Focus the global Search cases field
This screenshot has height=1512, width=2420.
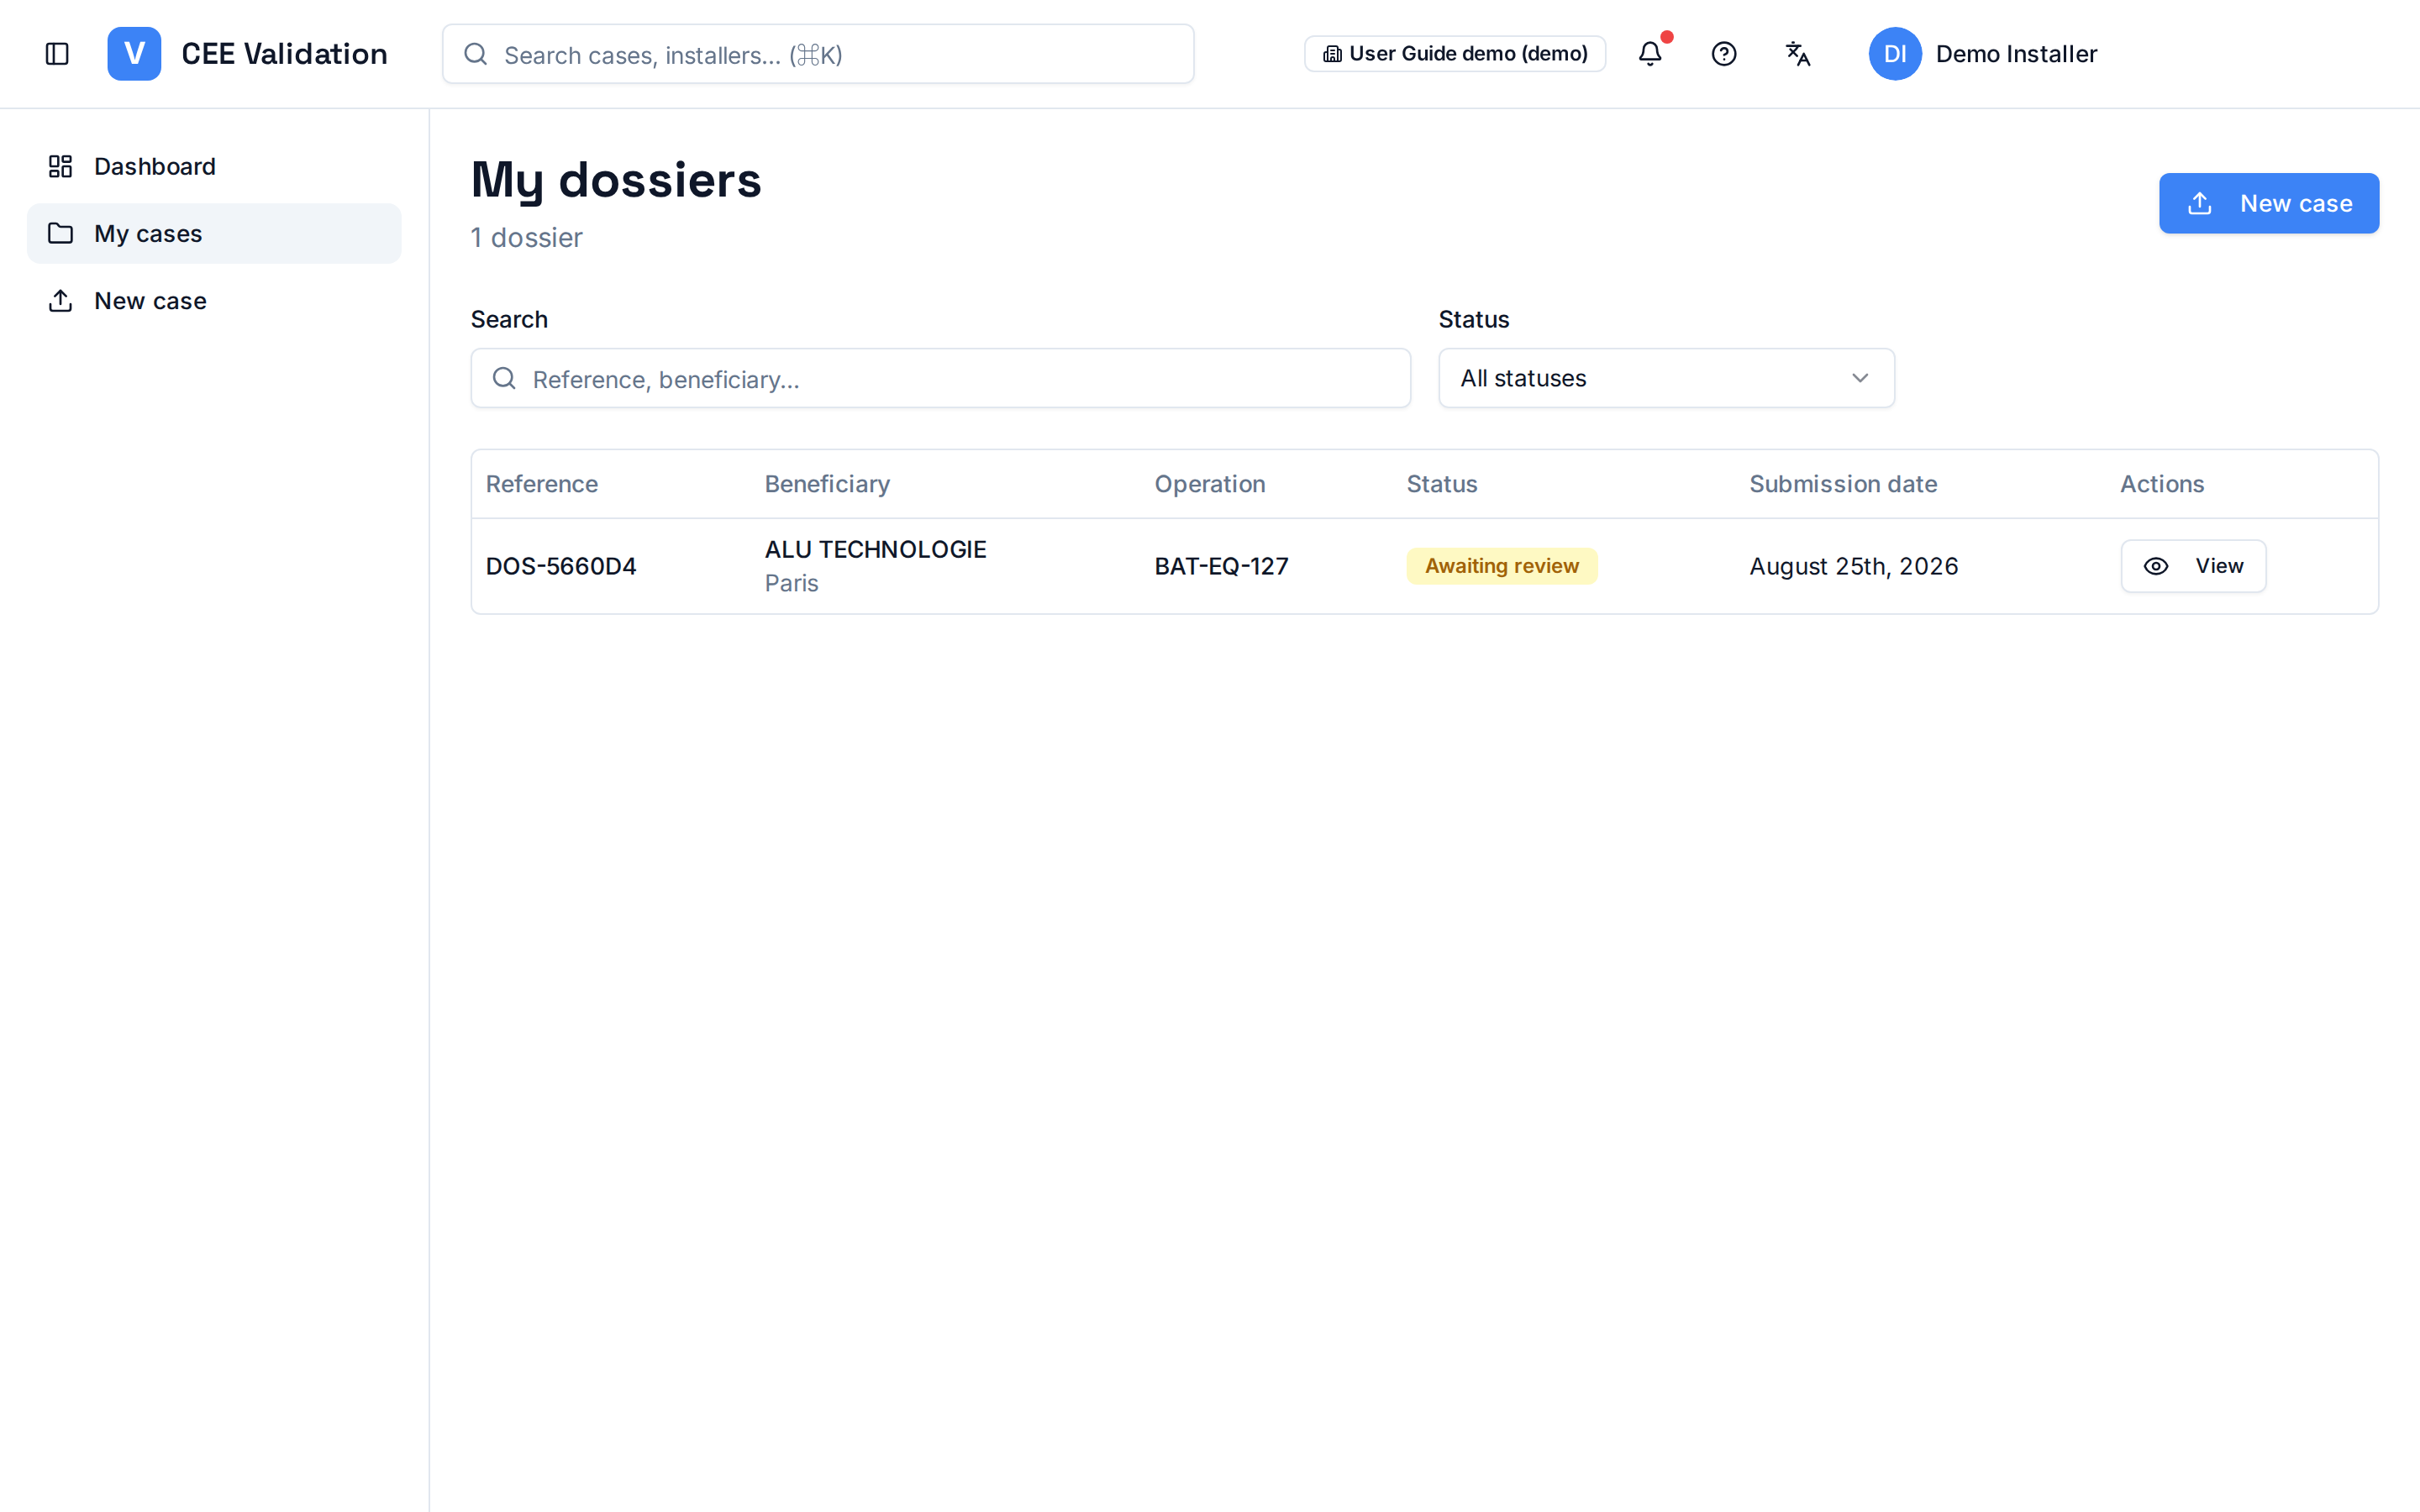pos(818,54)
